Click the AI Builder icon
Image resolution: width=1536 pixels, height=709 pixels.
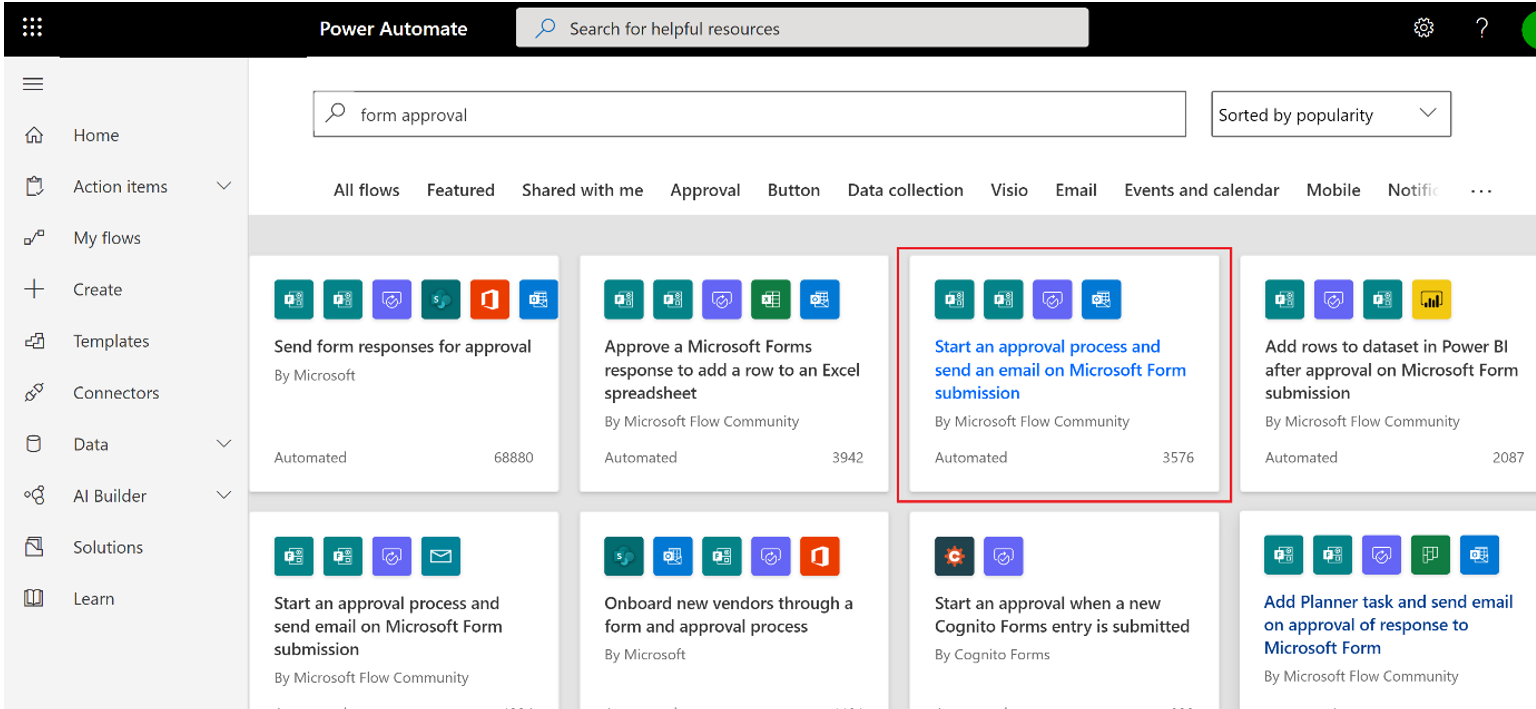tap(34, 495)
